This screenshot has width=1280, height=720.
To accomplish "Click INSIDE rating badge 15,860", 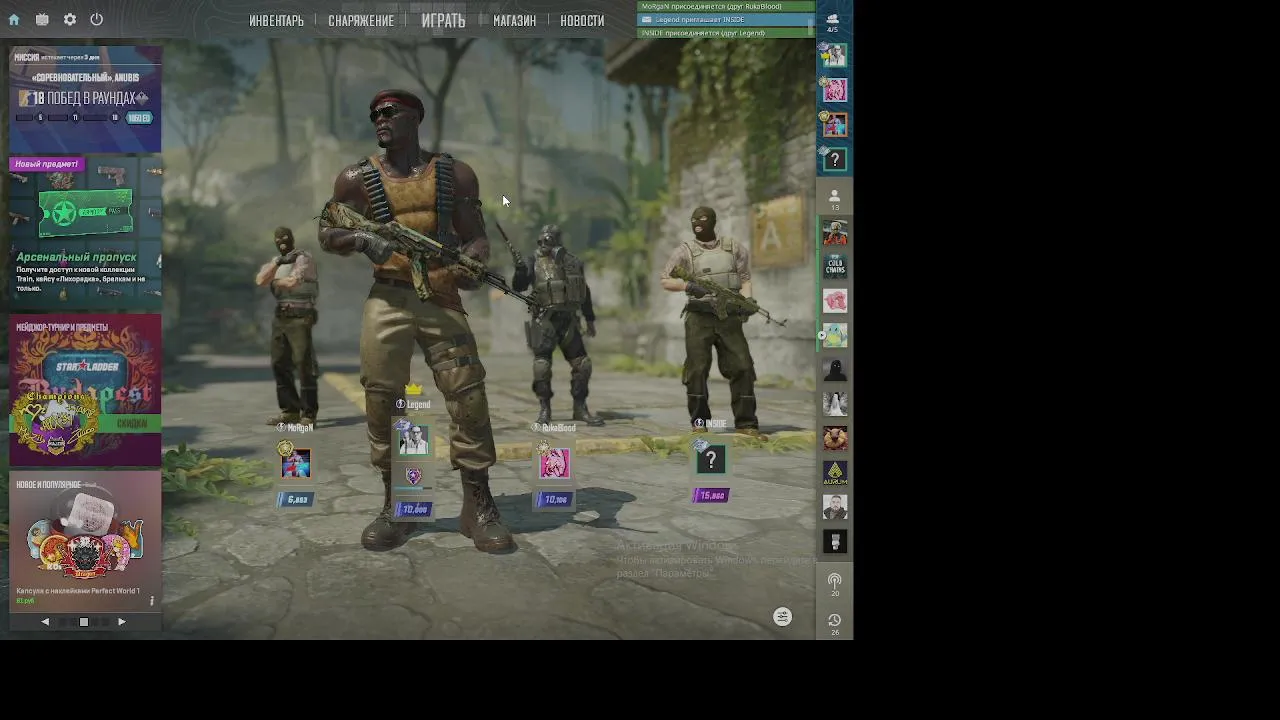I will [x=711, y=495].
